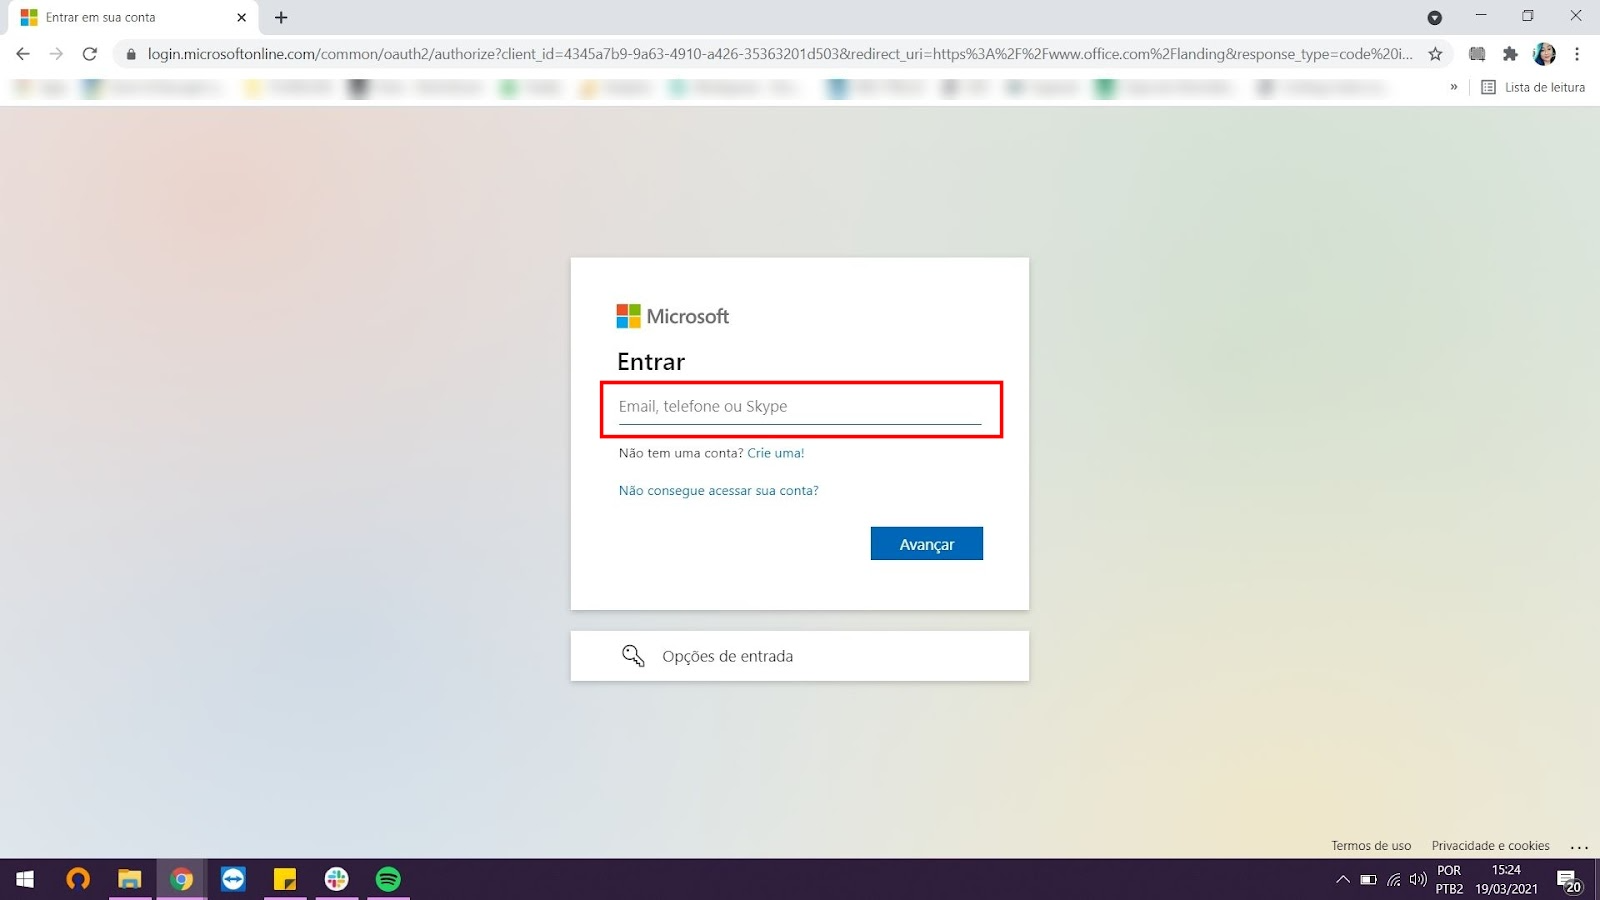Screen dimensions: 1600x900
Task: Open Chrome three-dot menu
Action: (1577, 54)
